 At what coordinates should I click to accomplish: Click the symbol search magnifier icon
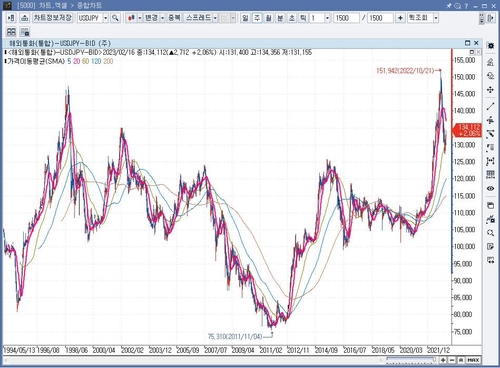(115, 18)
